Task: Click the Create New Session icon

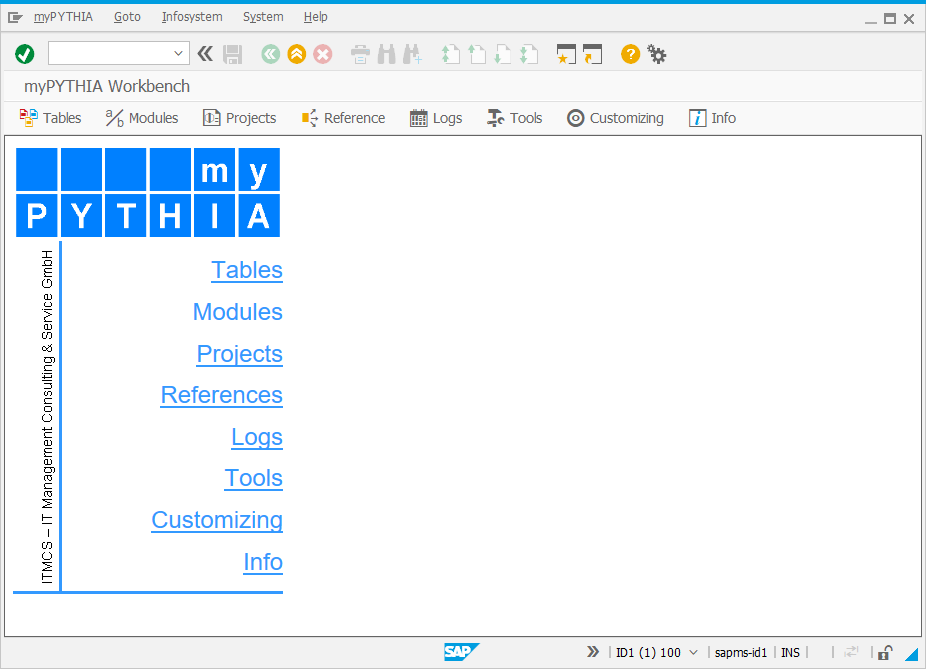Action: click(566, 54)
